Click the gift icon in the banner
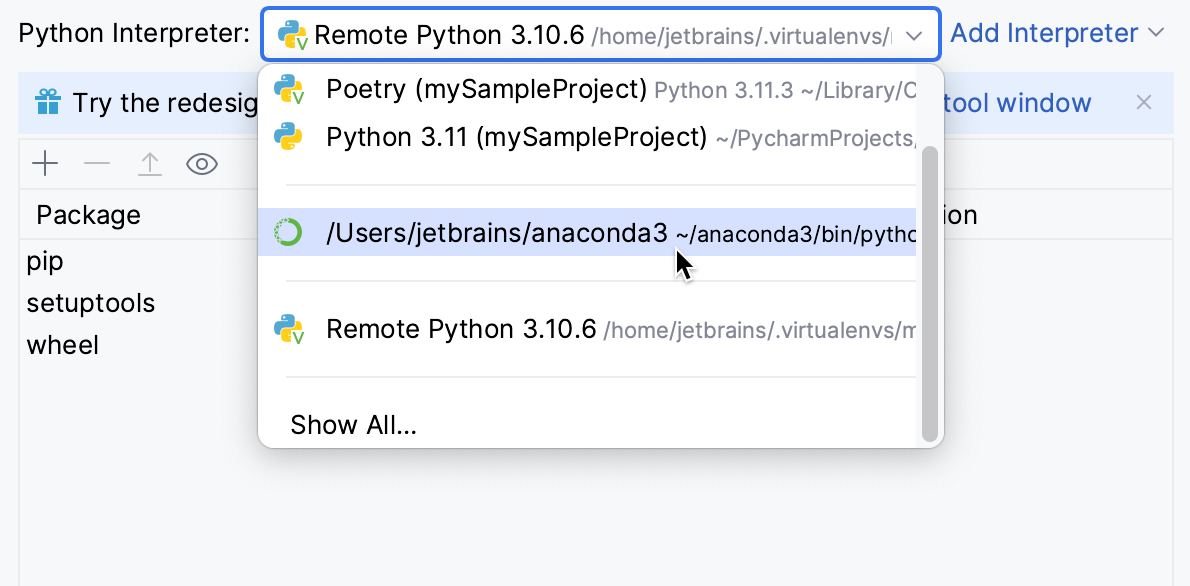Viewport: 1190px width, 586px height. pos(47,102)
